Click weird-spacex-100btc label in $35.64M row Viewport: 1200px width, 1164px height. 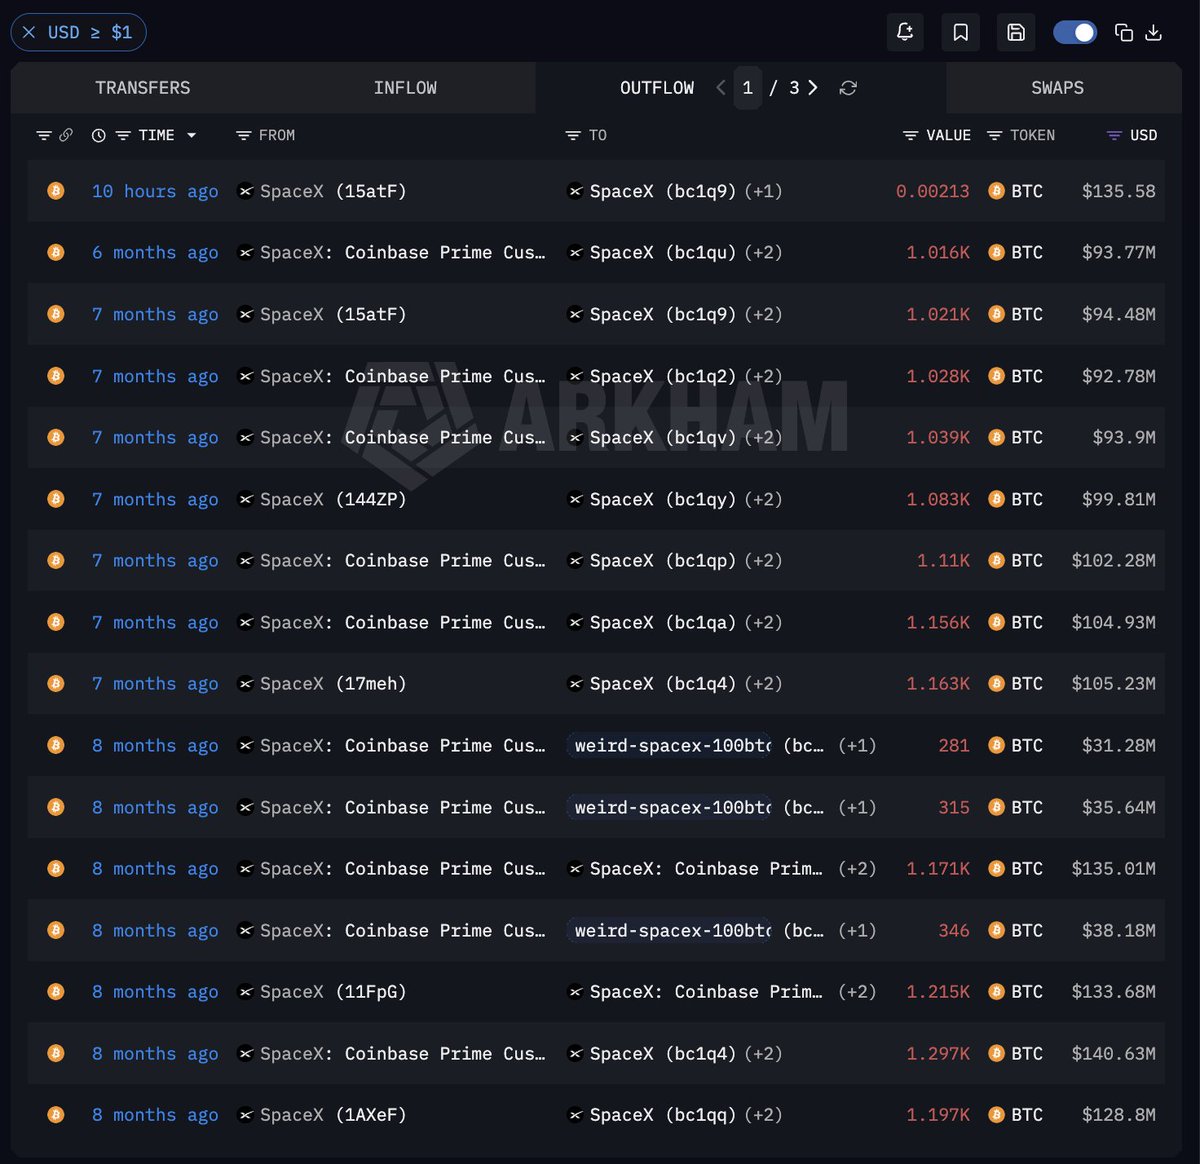pyautogui.click(x=672, y=807)
